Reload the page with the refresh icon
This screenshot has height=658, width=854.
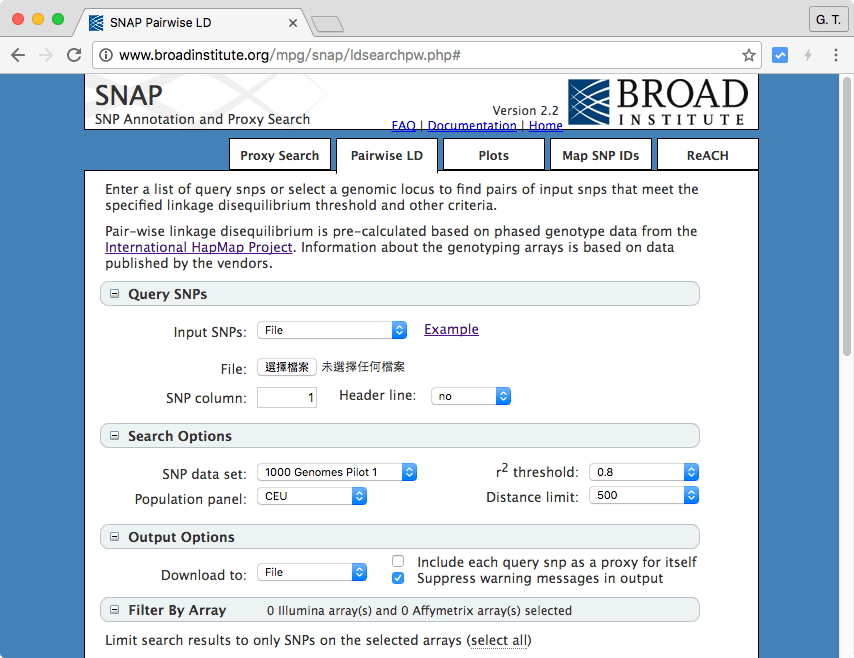point(74,56)
